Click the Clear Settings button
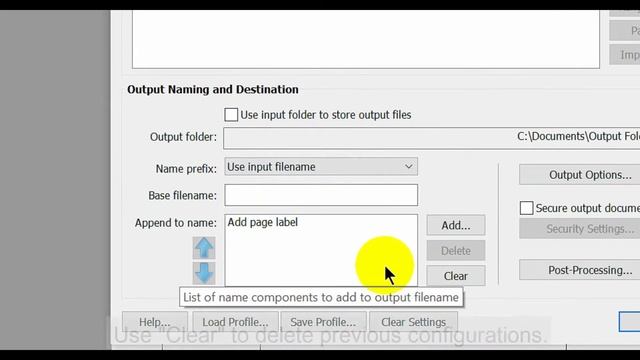 (413, 322)
